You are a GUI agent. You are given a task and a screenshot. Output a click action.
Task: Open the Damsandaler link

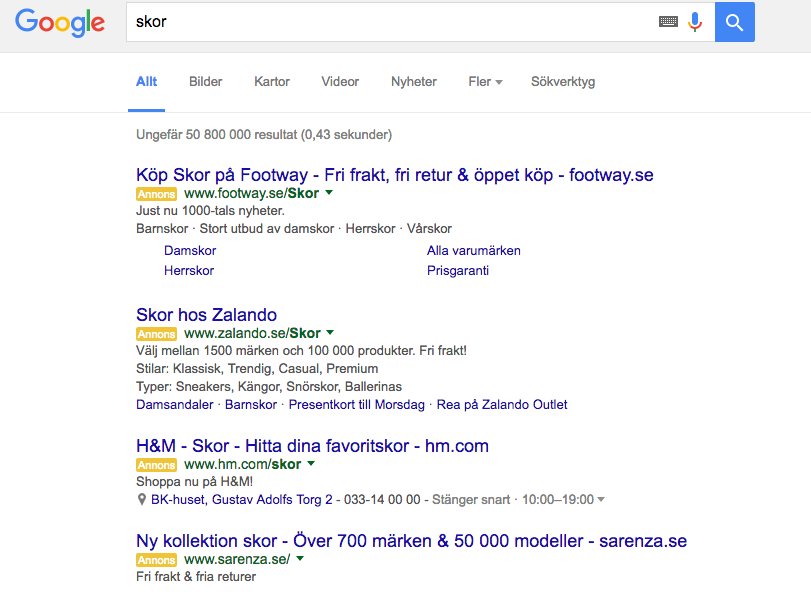point(174,405)
